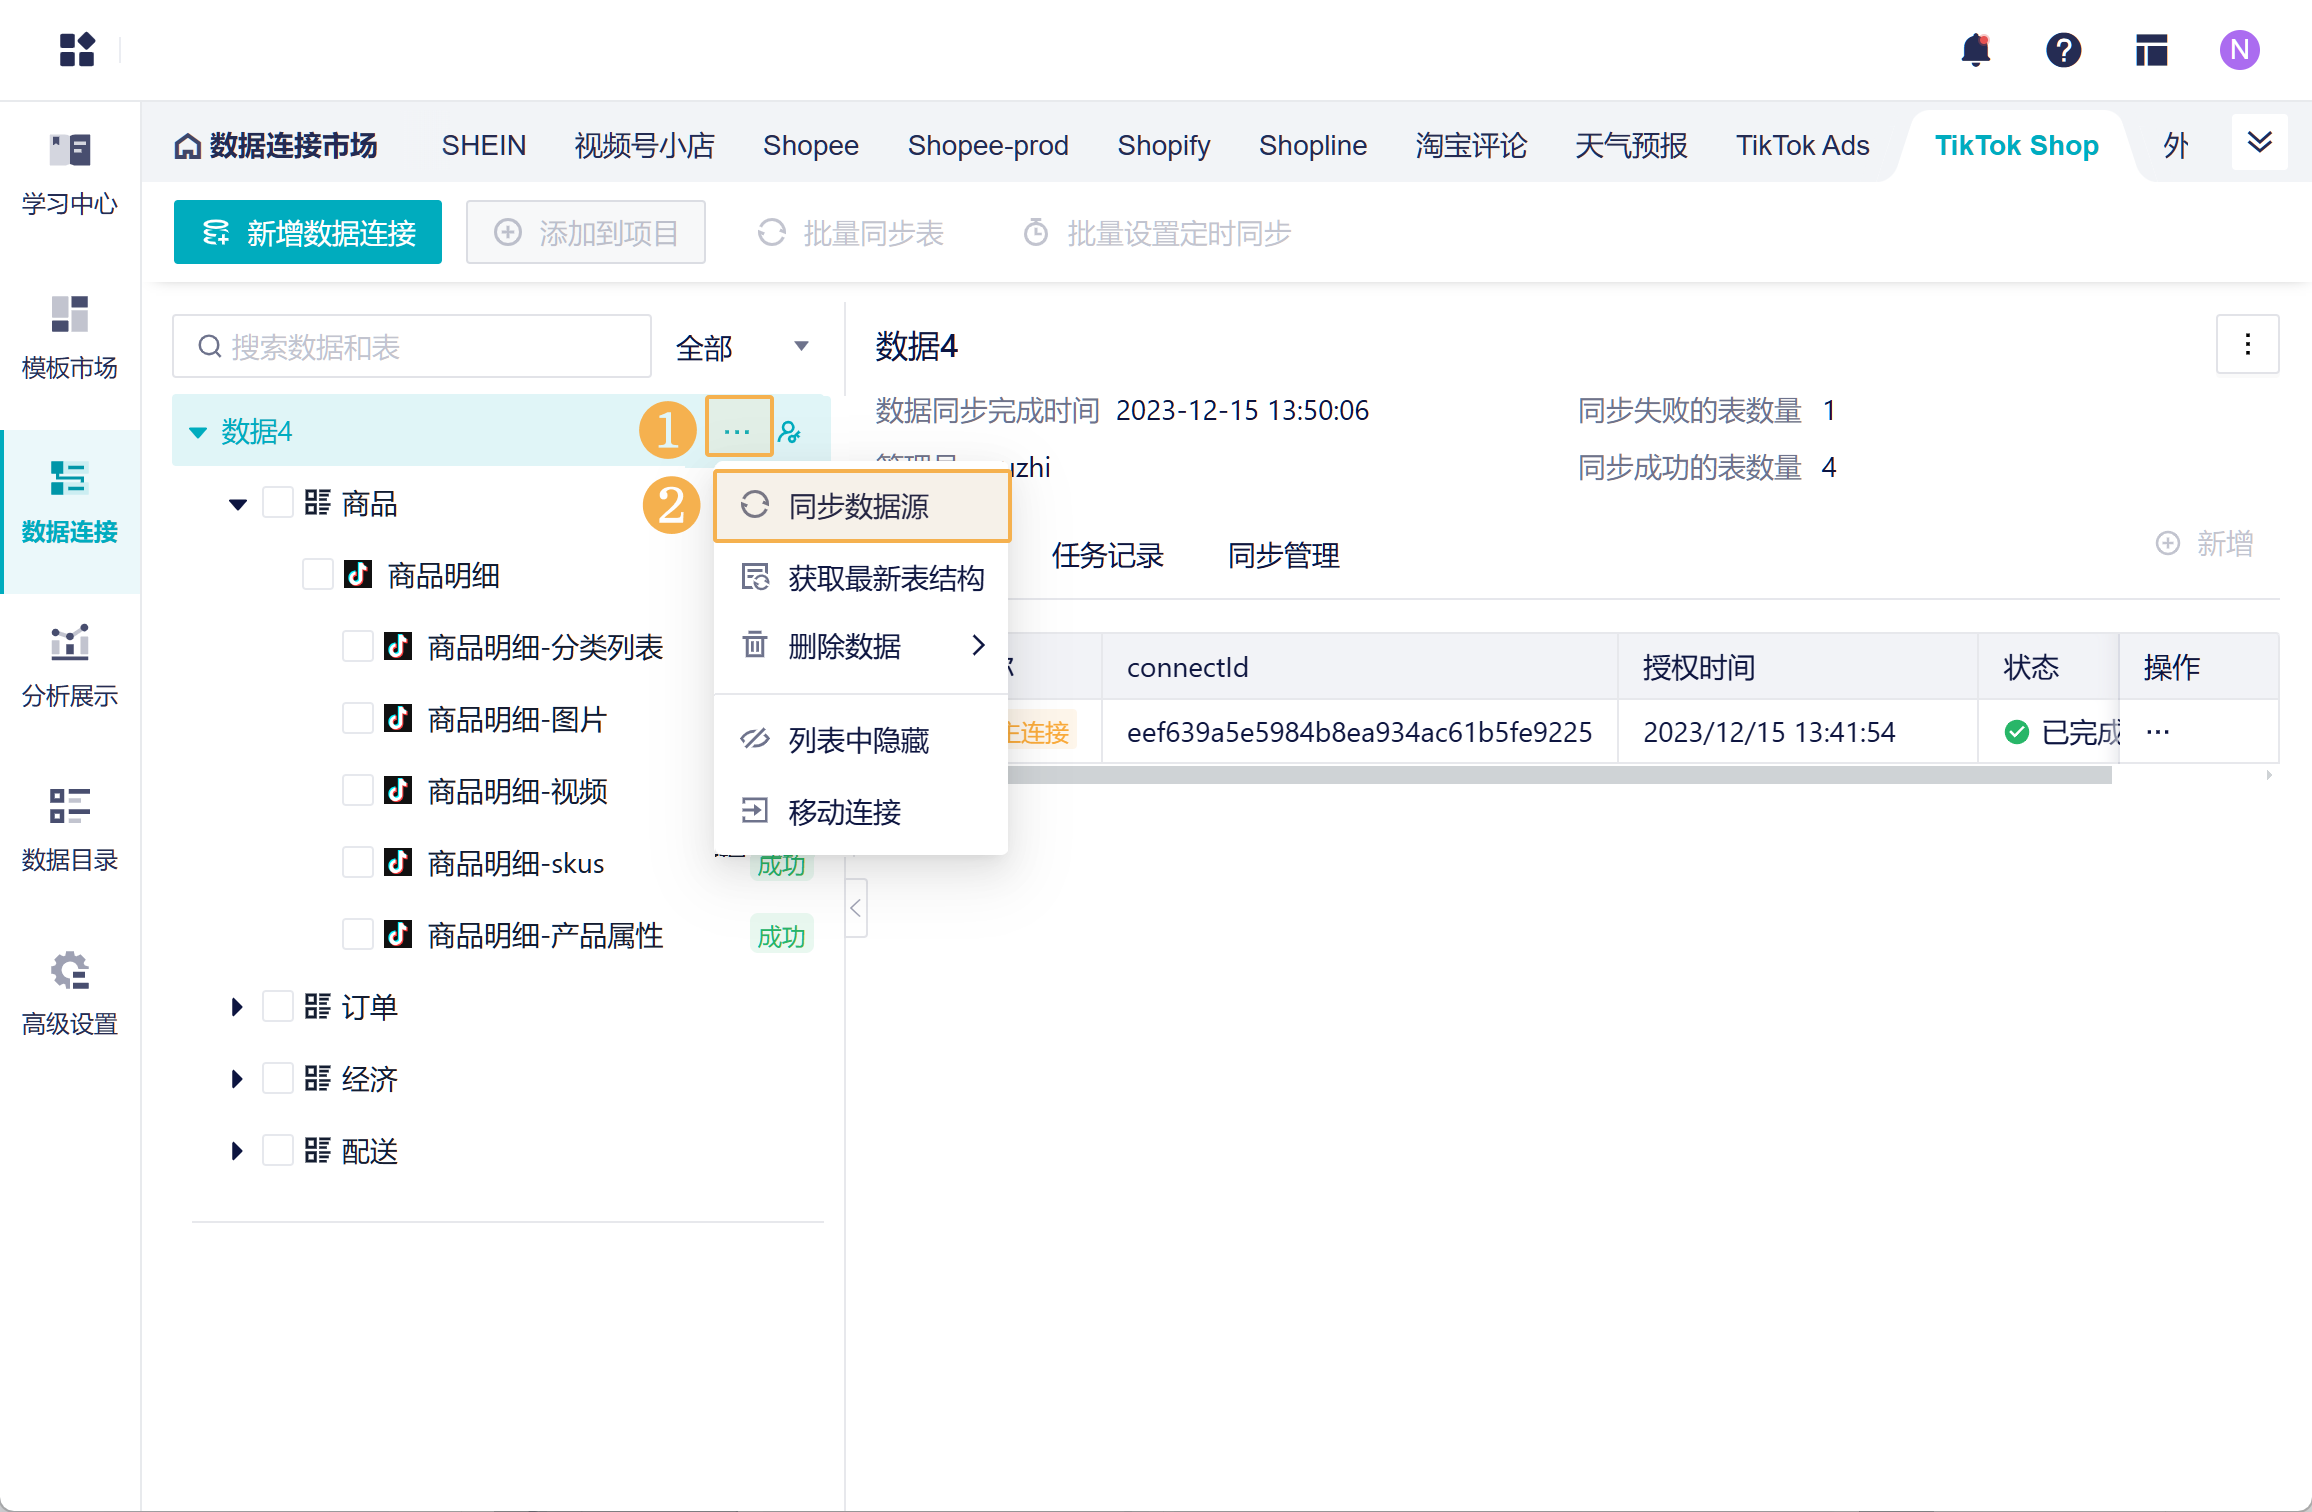
Task: Go to 模板市场 in the sidebar
Action: (x=70, y=338)
